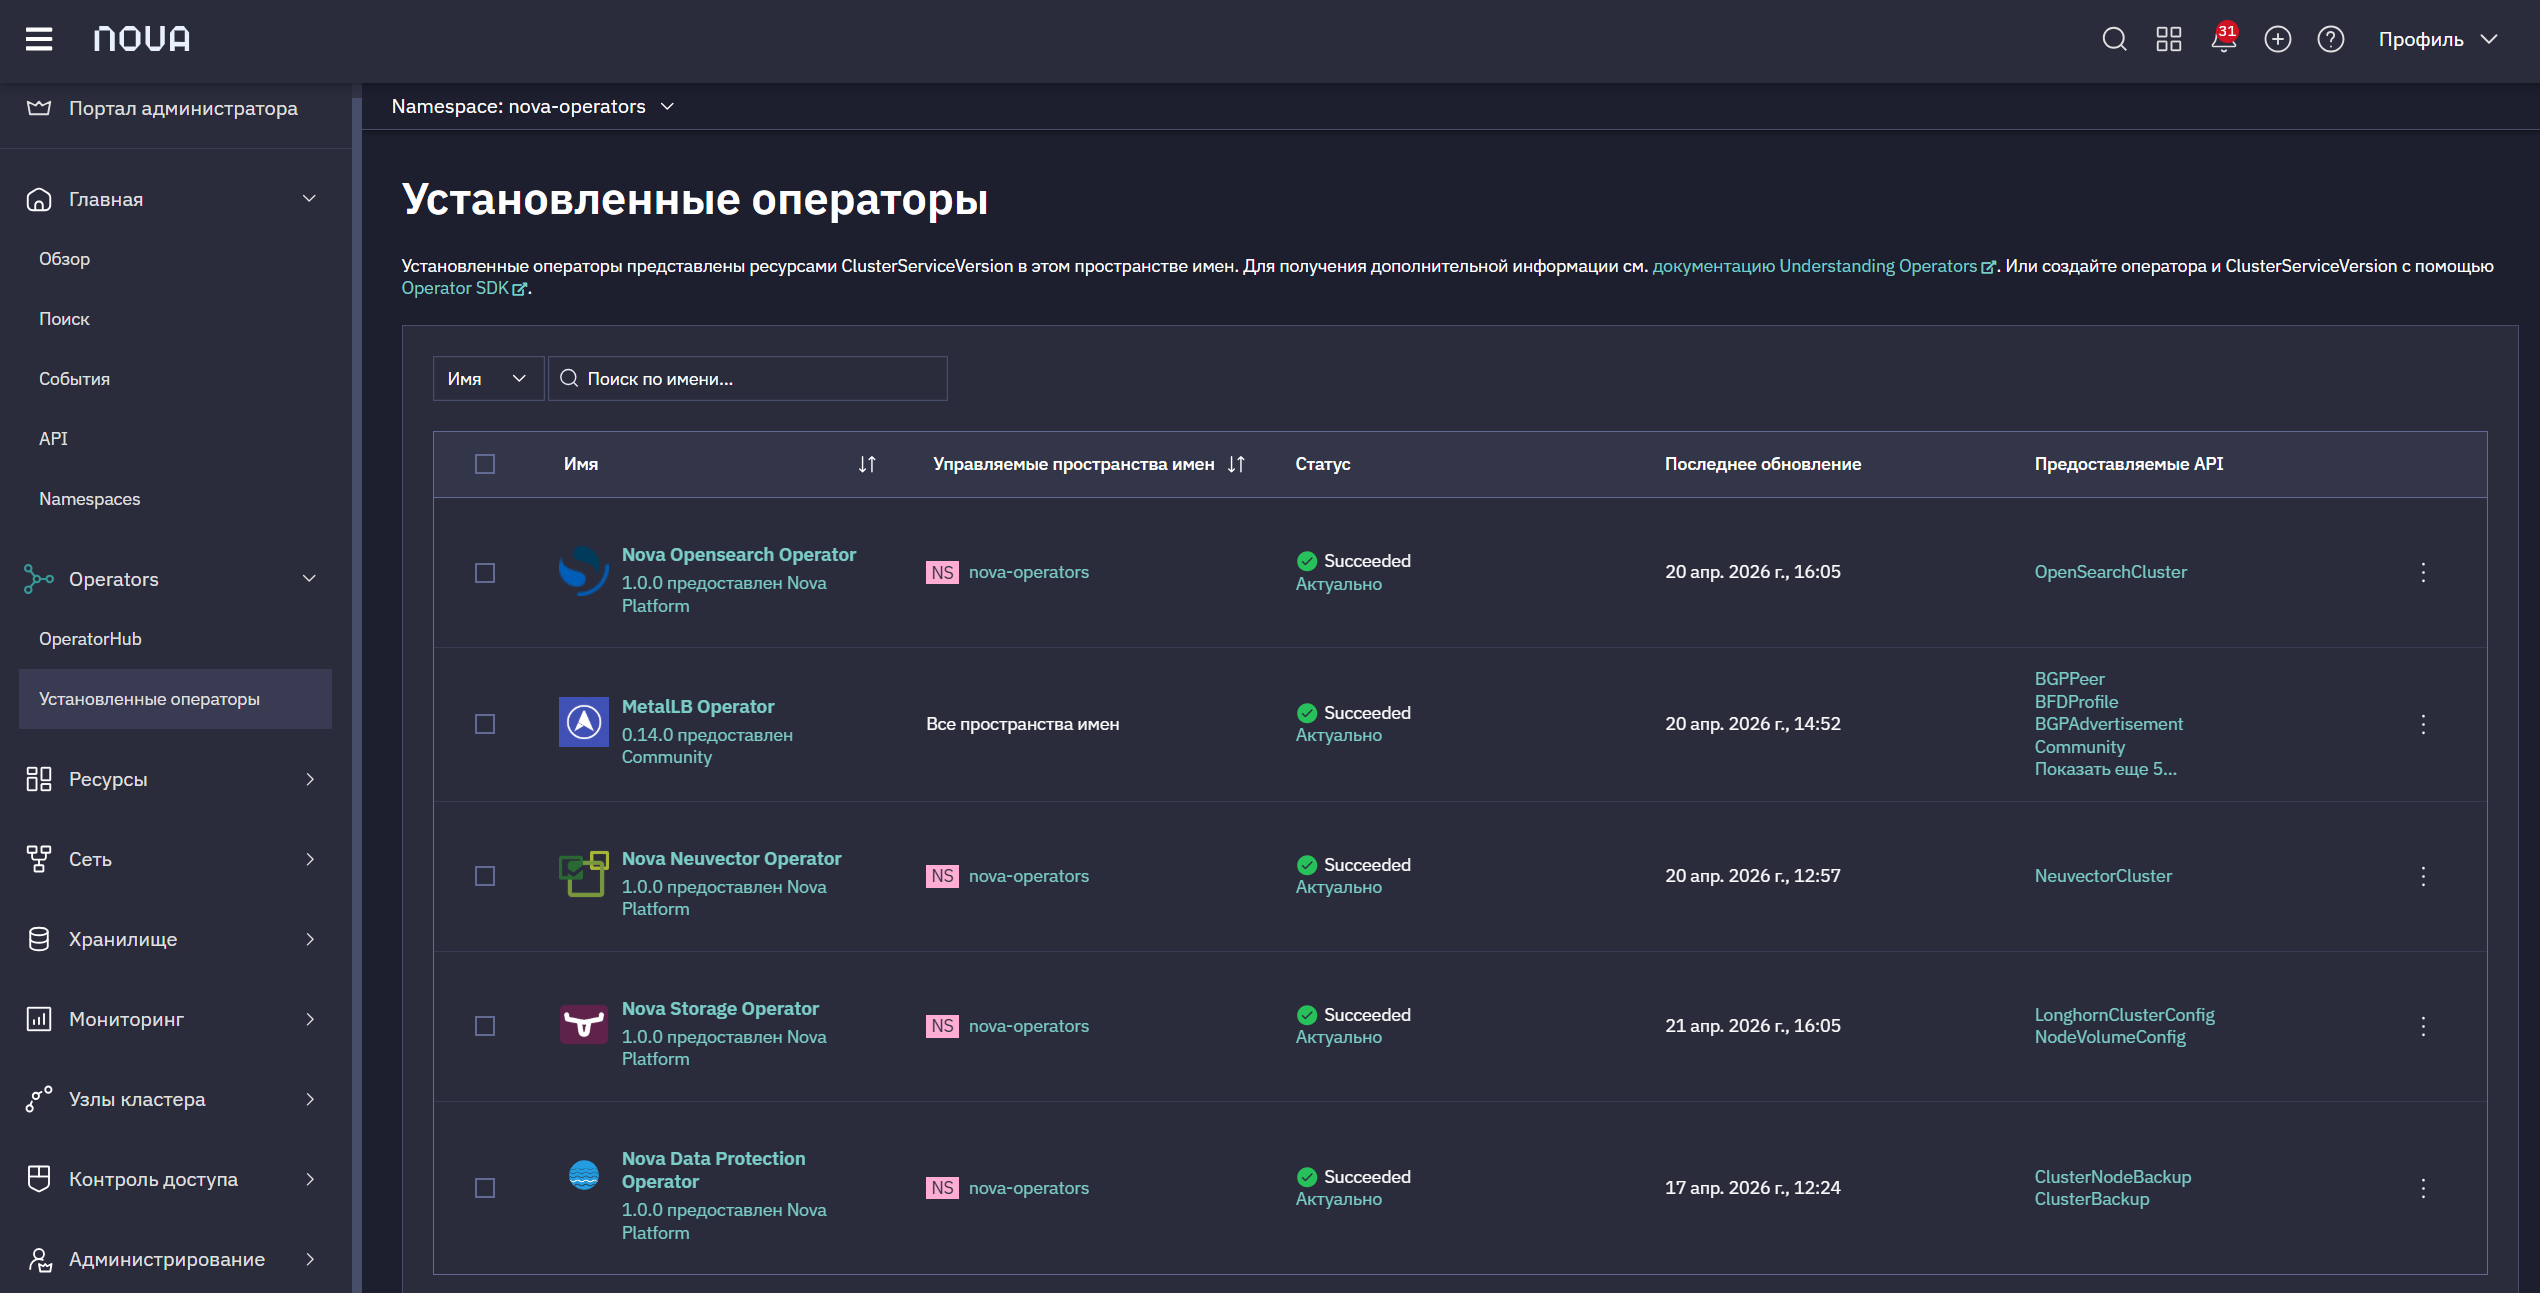Click the MetalLB Operator logo
This screenshot has height=1293, width=2540.
[x=583, y=722]
